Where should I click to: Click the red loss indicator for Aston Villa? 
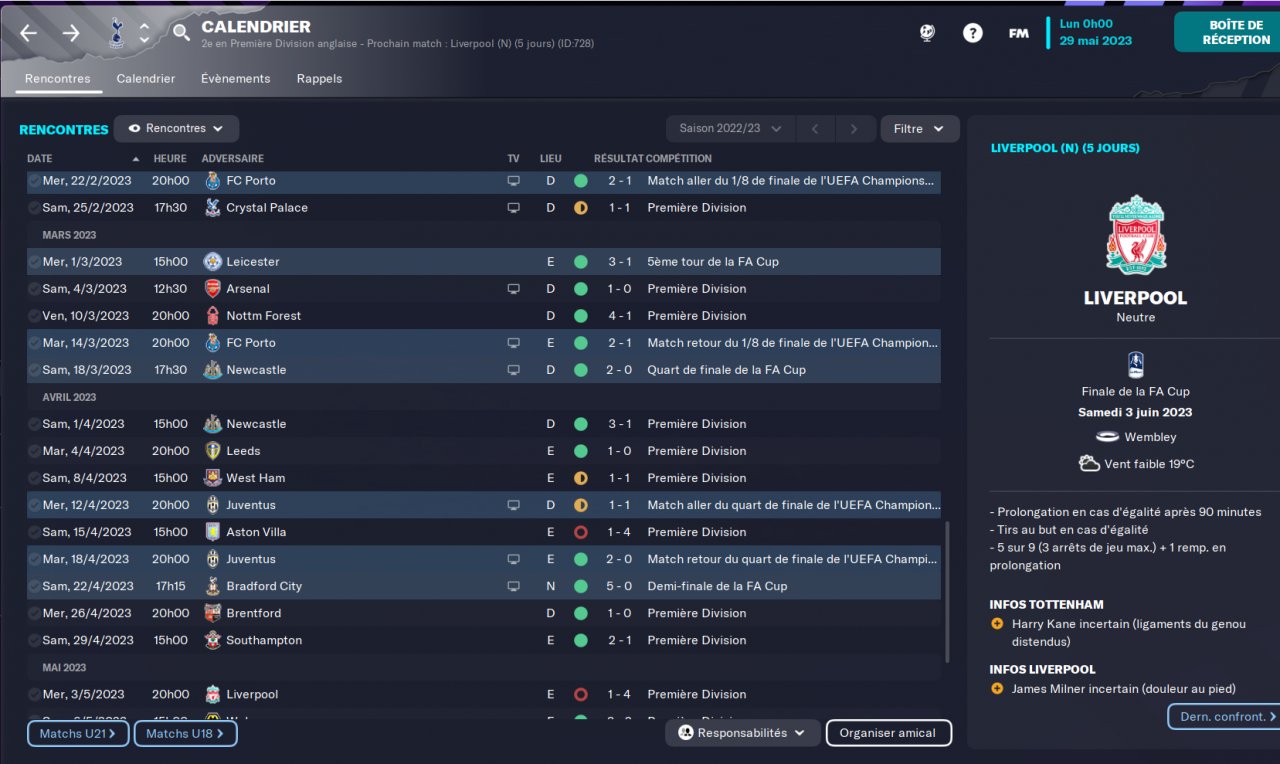coord(580,532)
